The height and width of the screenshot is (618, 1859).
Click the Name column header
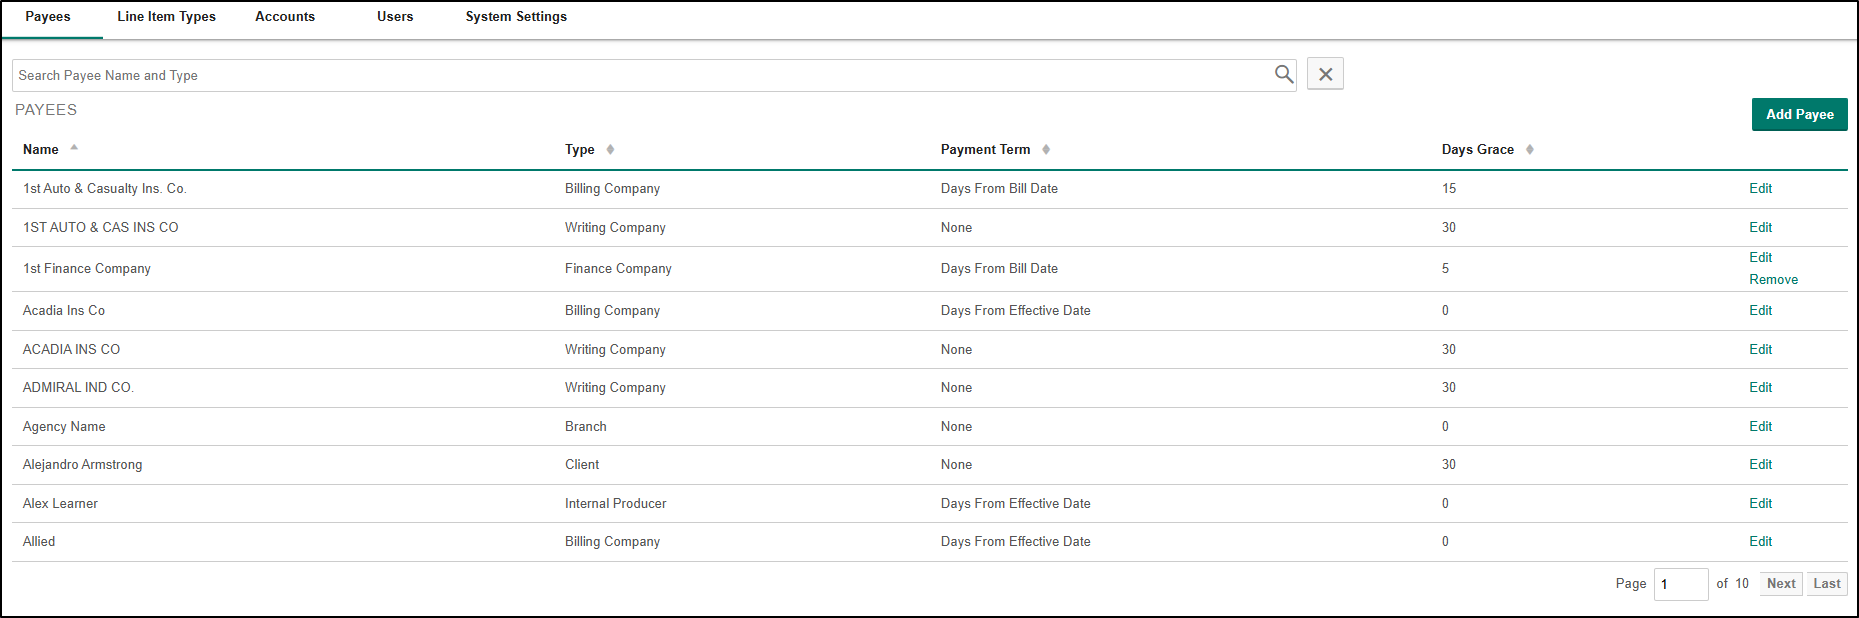[41, 149]
